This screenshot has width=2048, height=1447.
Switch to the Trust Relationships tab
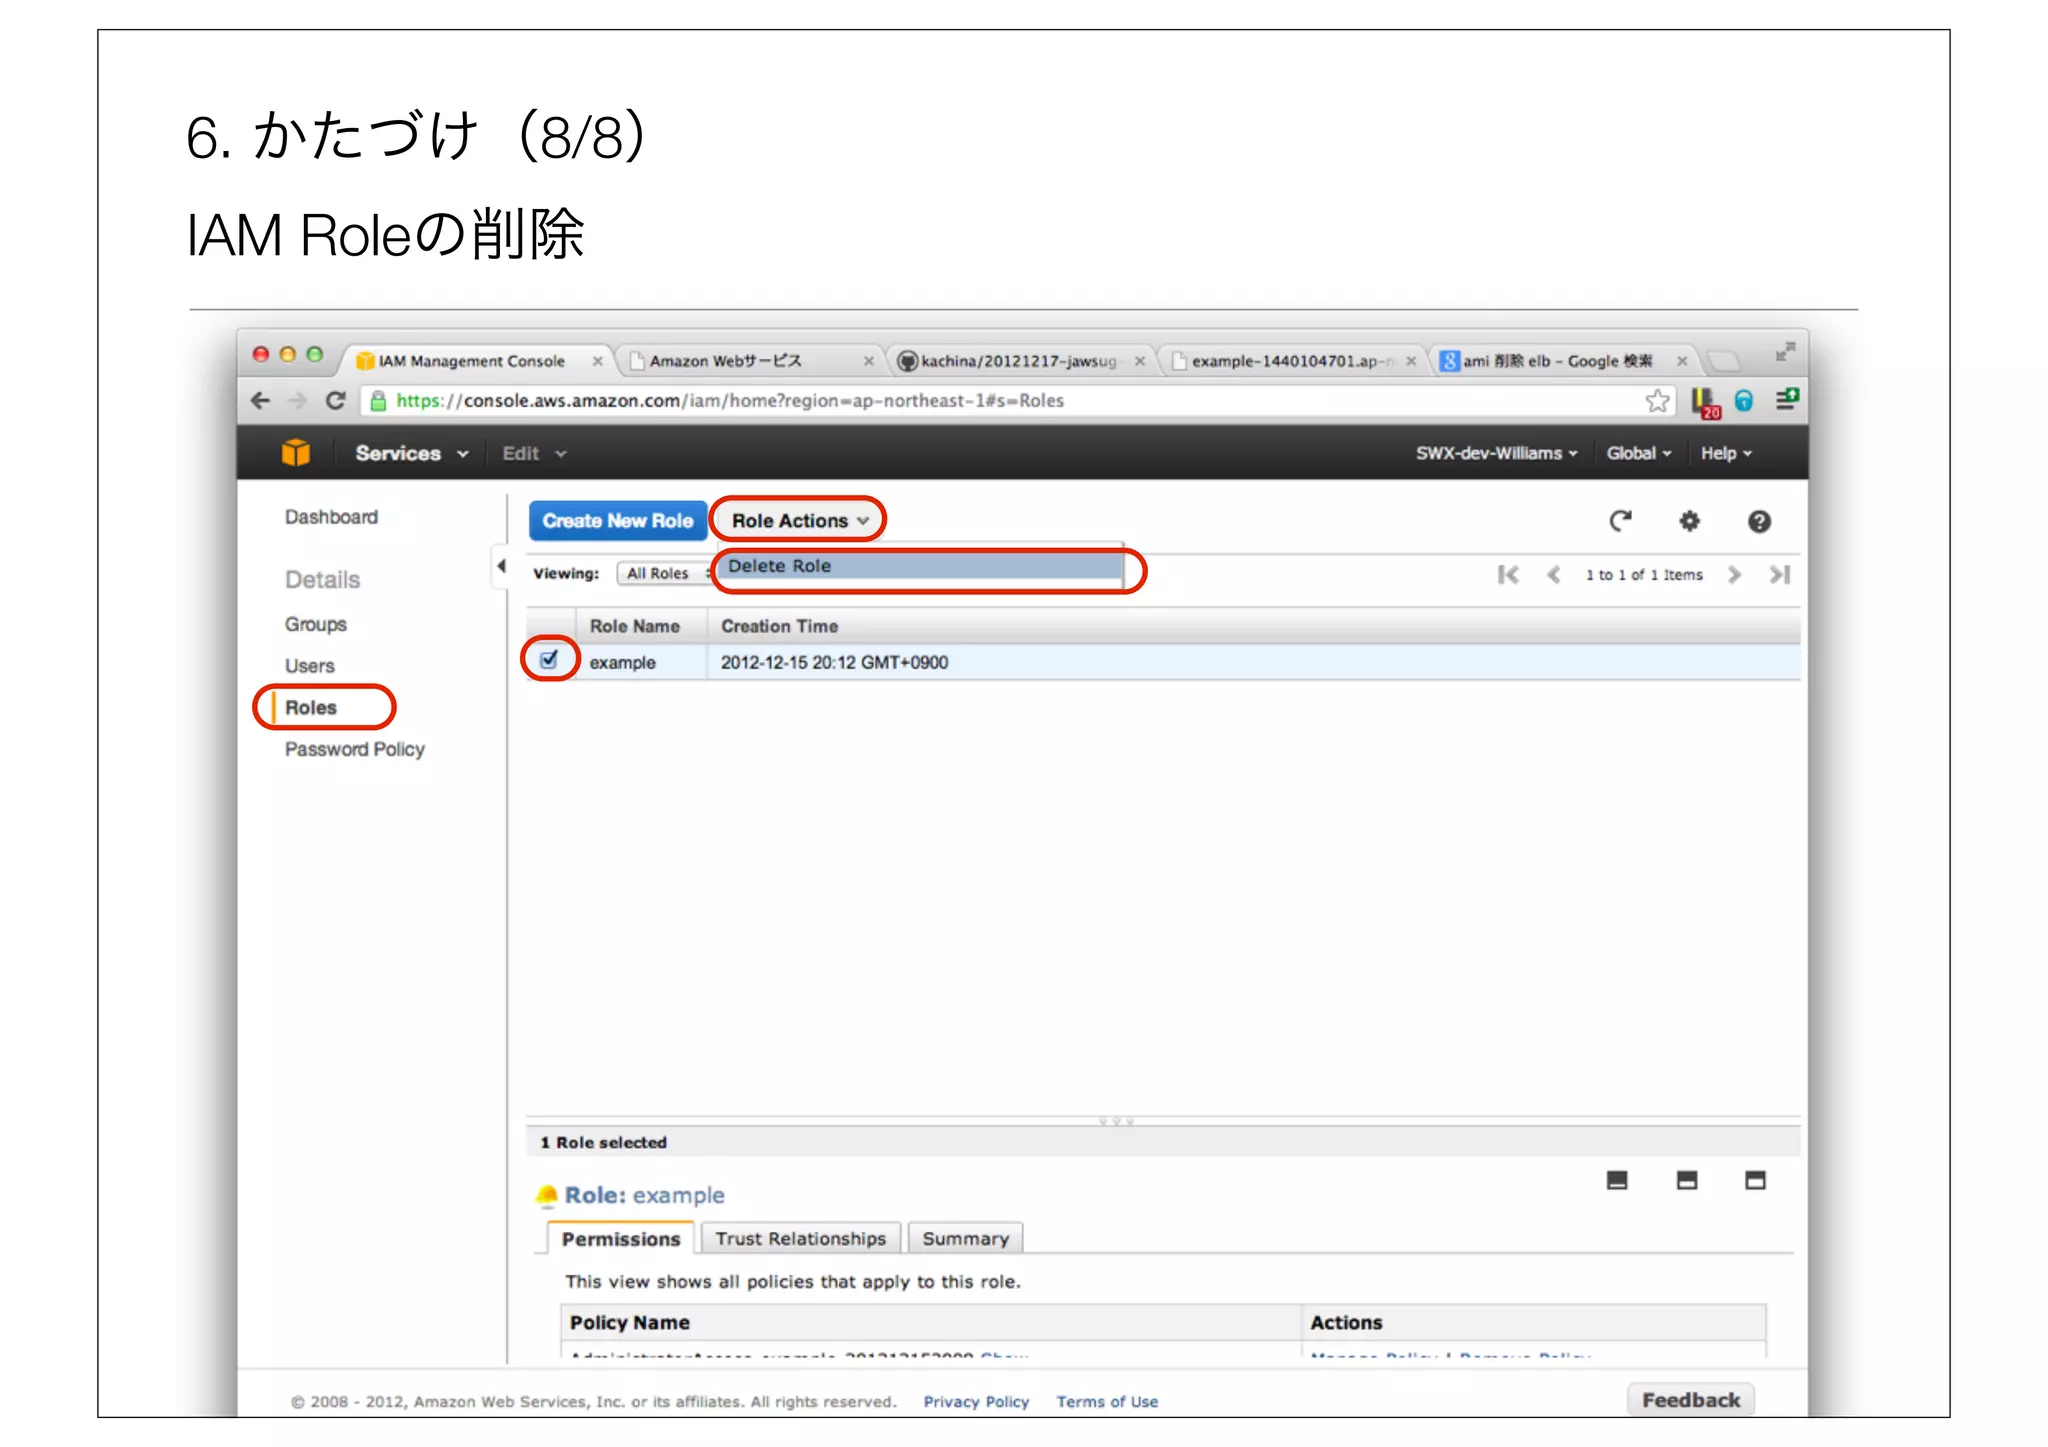coord(800,1239)
